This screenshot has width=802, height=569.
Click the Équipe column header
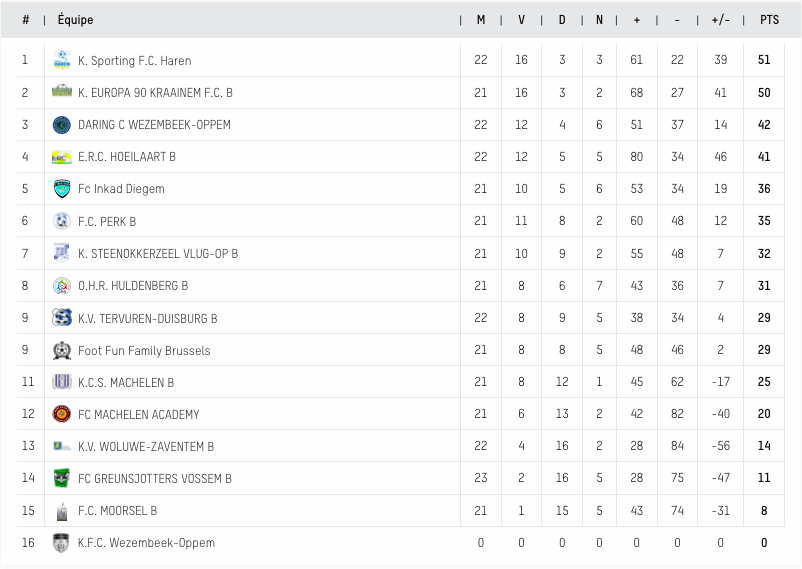click(75, 20)
